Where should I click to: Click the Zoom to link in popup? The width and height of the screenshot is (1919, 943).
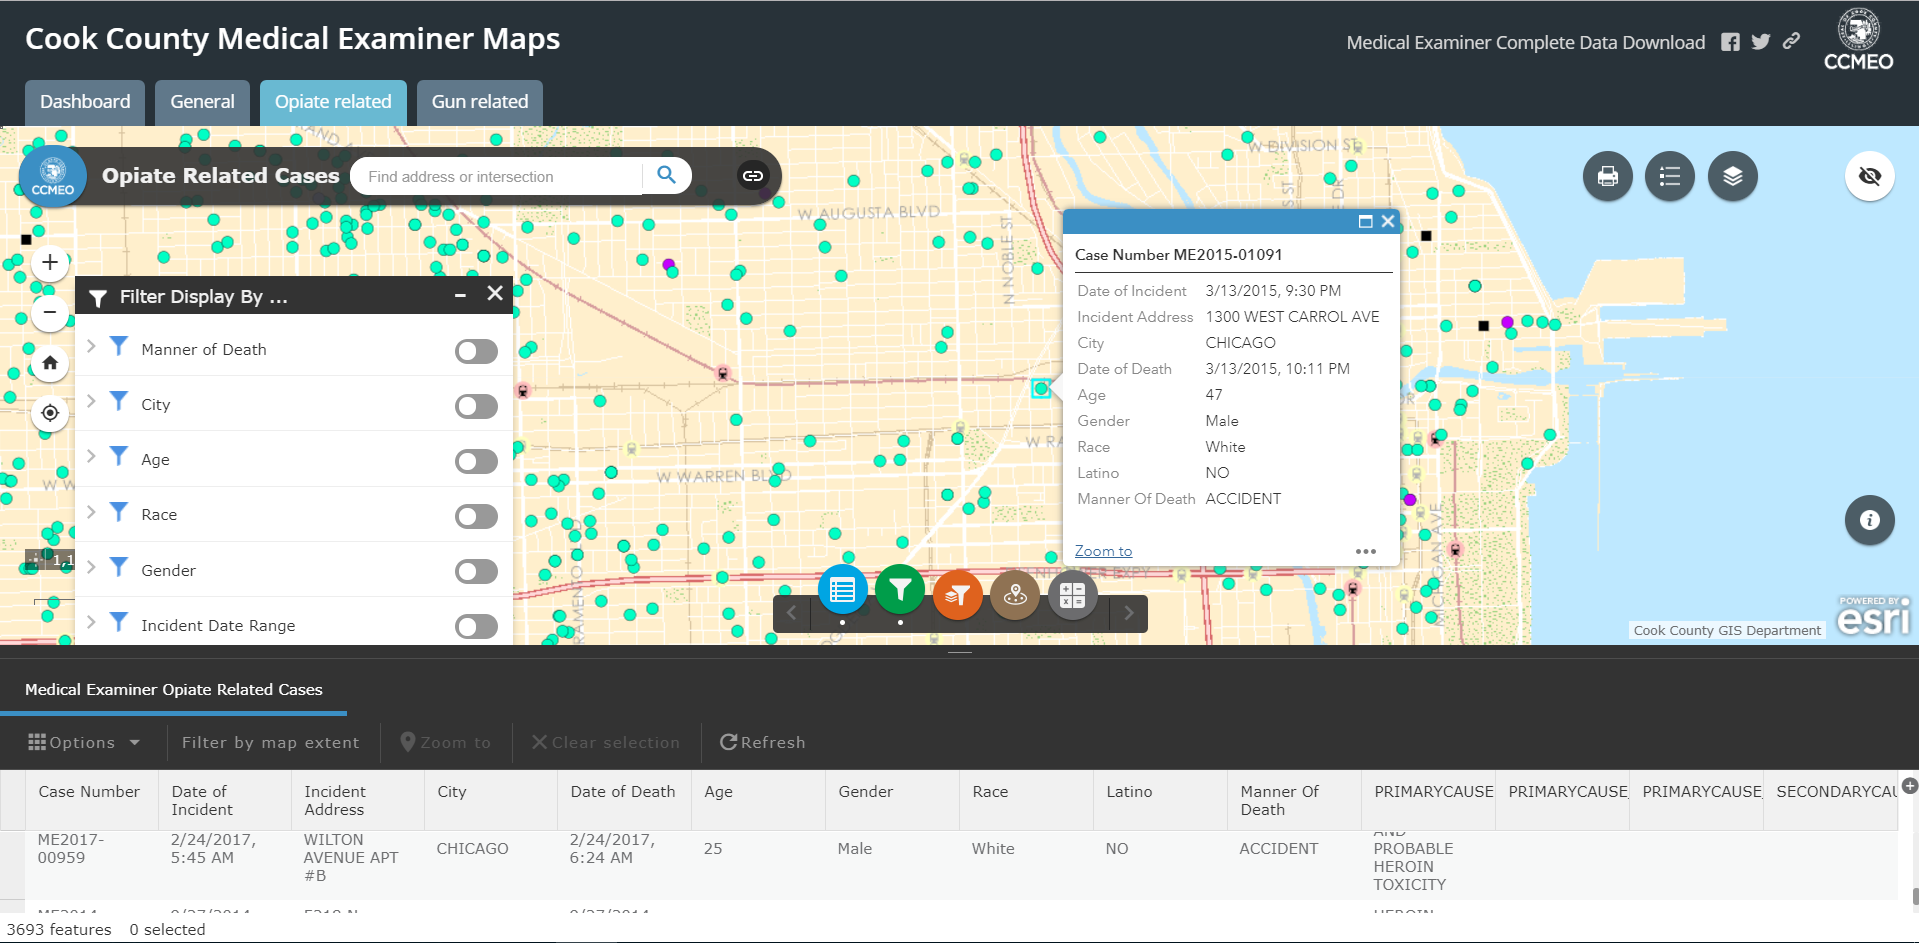[1103, 551]
